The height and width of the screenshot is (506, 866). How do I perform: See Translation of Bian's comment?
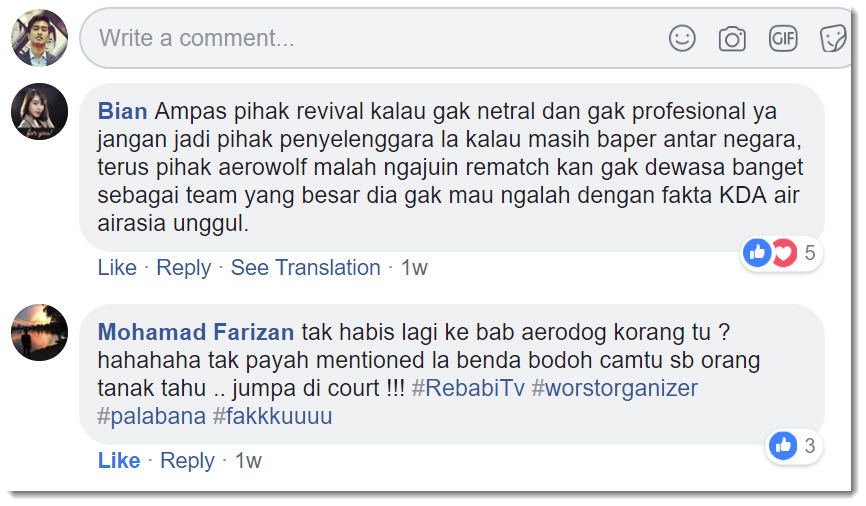tap(305, 267)
